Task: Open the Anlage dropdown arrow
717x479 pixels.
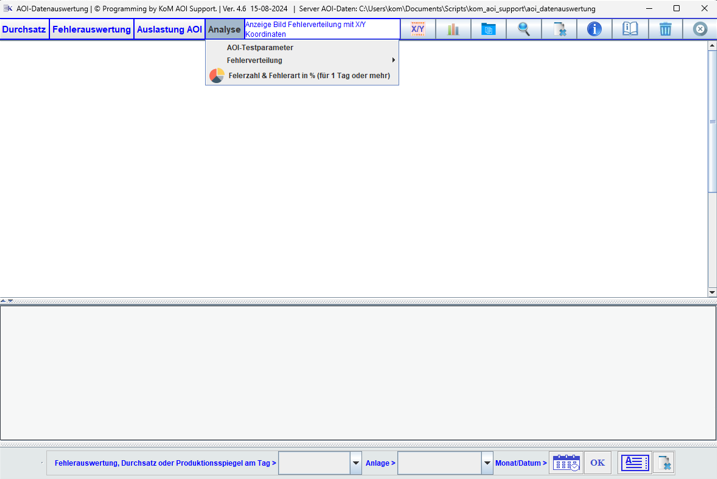Action: (487, 463)
